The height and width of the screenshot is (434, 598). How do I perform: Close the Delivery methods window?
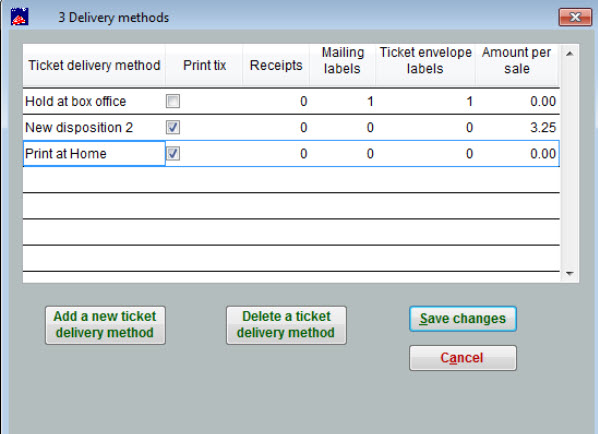tap(575, 17)
